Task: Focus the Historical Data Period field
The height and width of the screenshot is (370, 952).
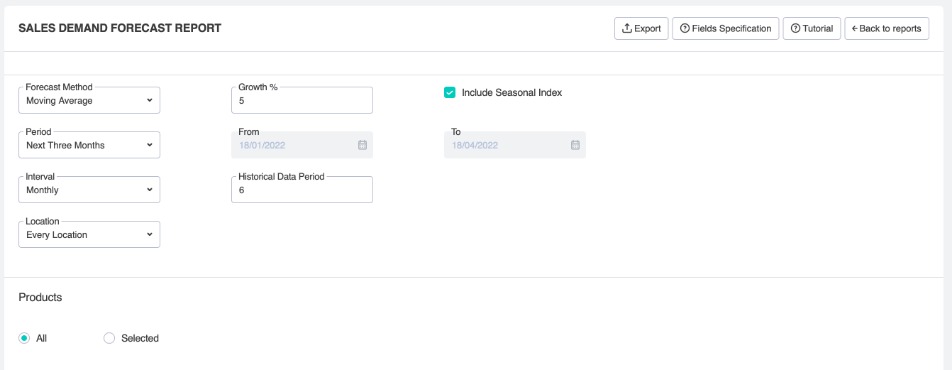Action: tap(302, 190)
